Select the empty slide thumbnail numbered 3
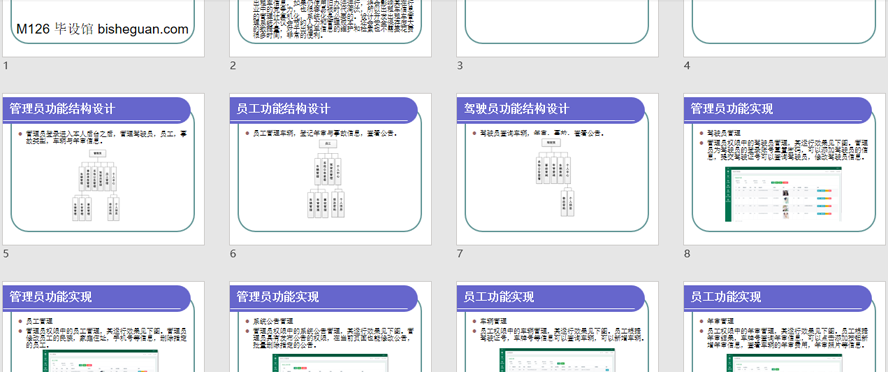Image resolution: width=888 pixels, height=372 pixels. point(557,28)
